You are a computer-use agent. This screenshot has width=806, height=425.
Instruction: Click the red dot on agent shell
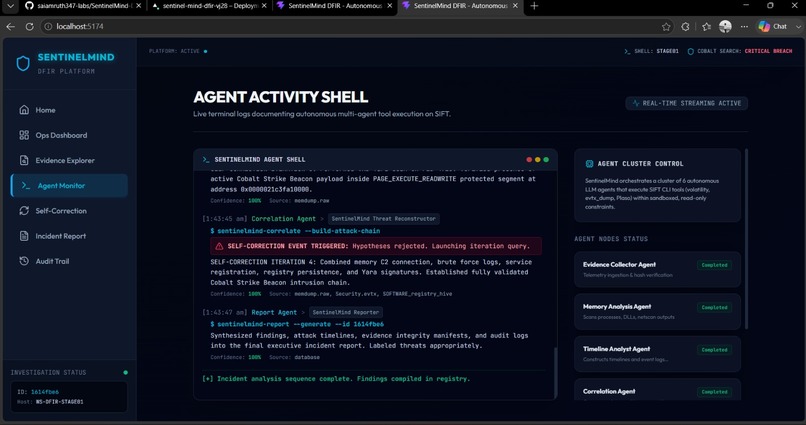529,159
